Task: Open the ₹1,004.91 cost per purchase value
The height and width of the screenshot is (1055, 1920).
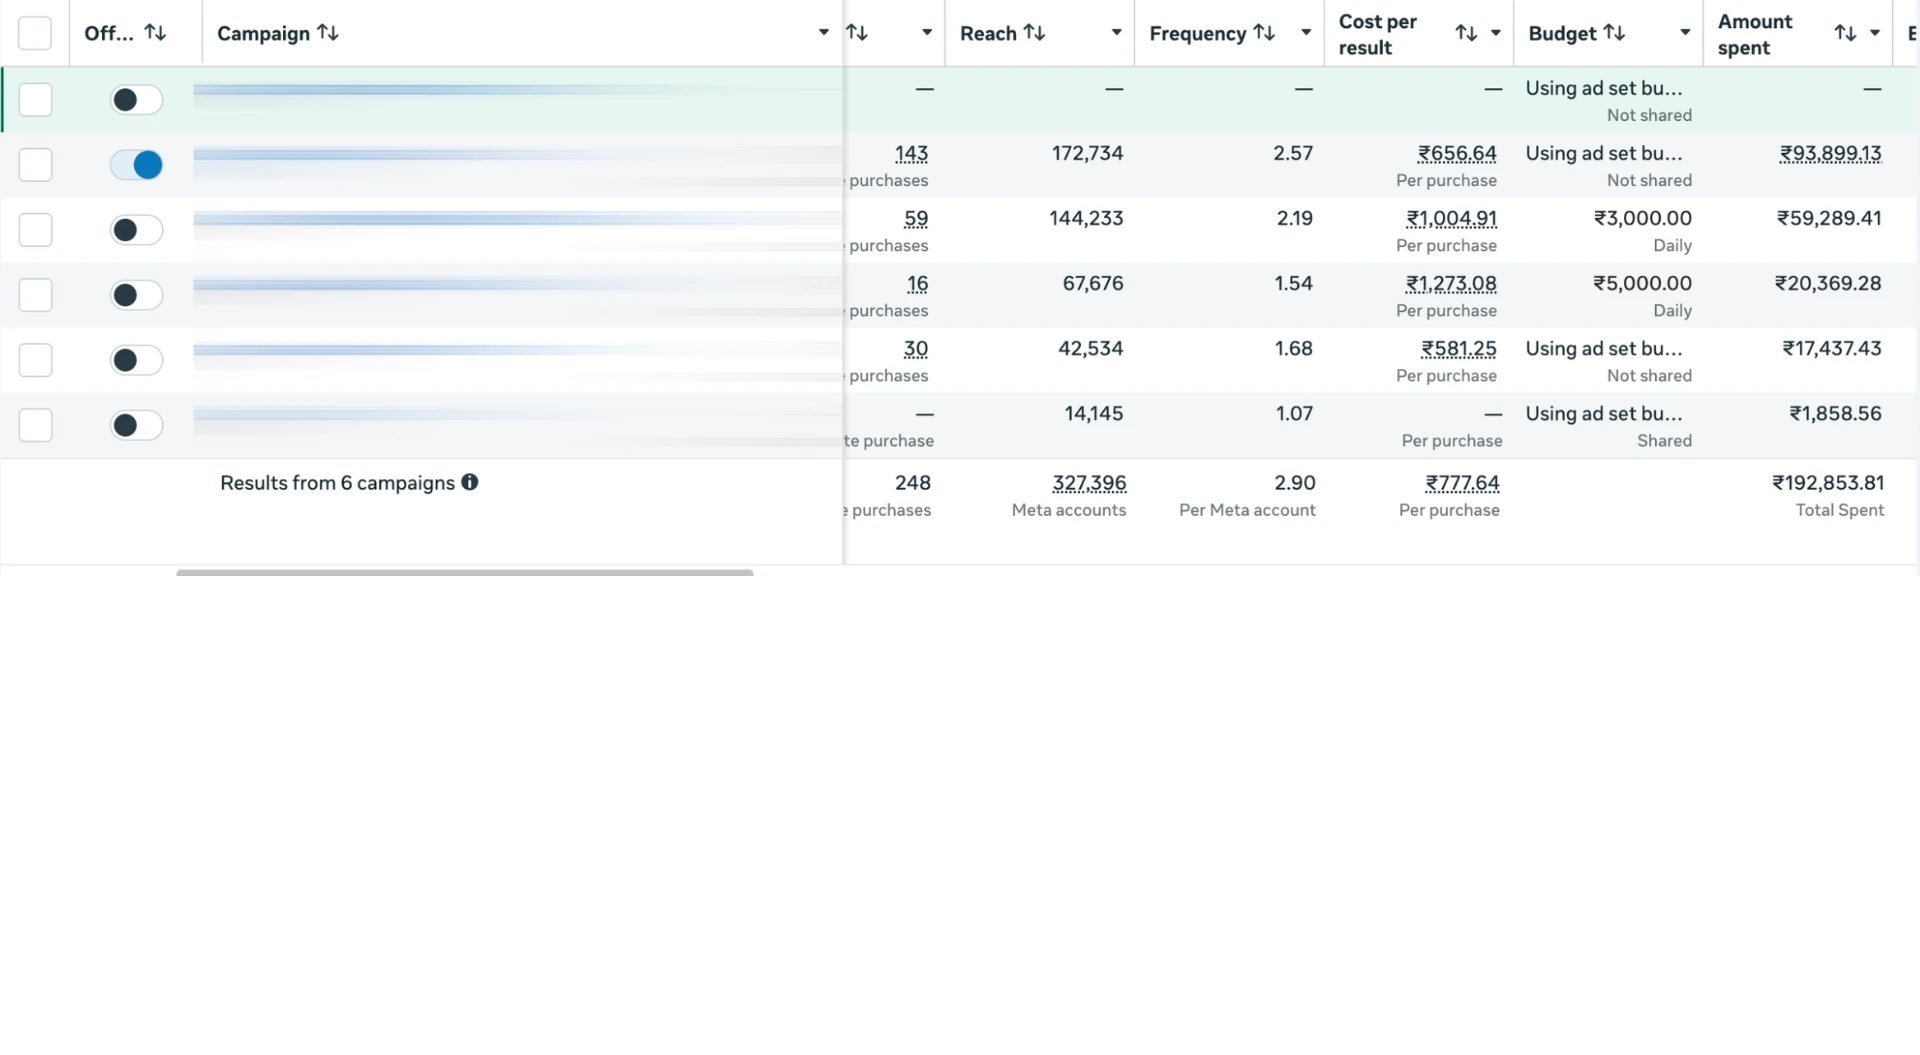Action: point(1451,219)
